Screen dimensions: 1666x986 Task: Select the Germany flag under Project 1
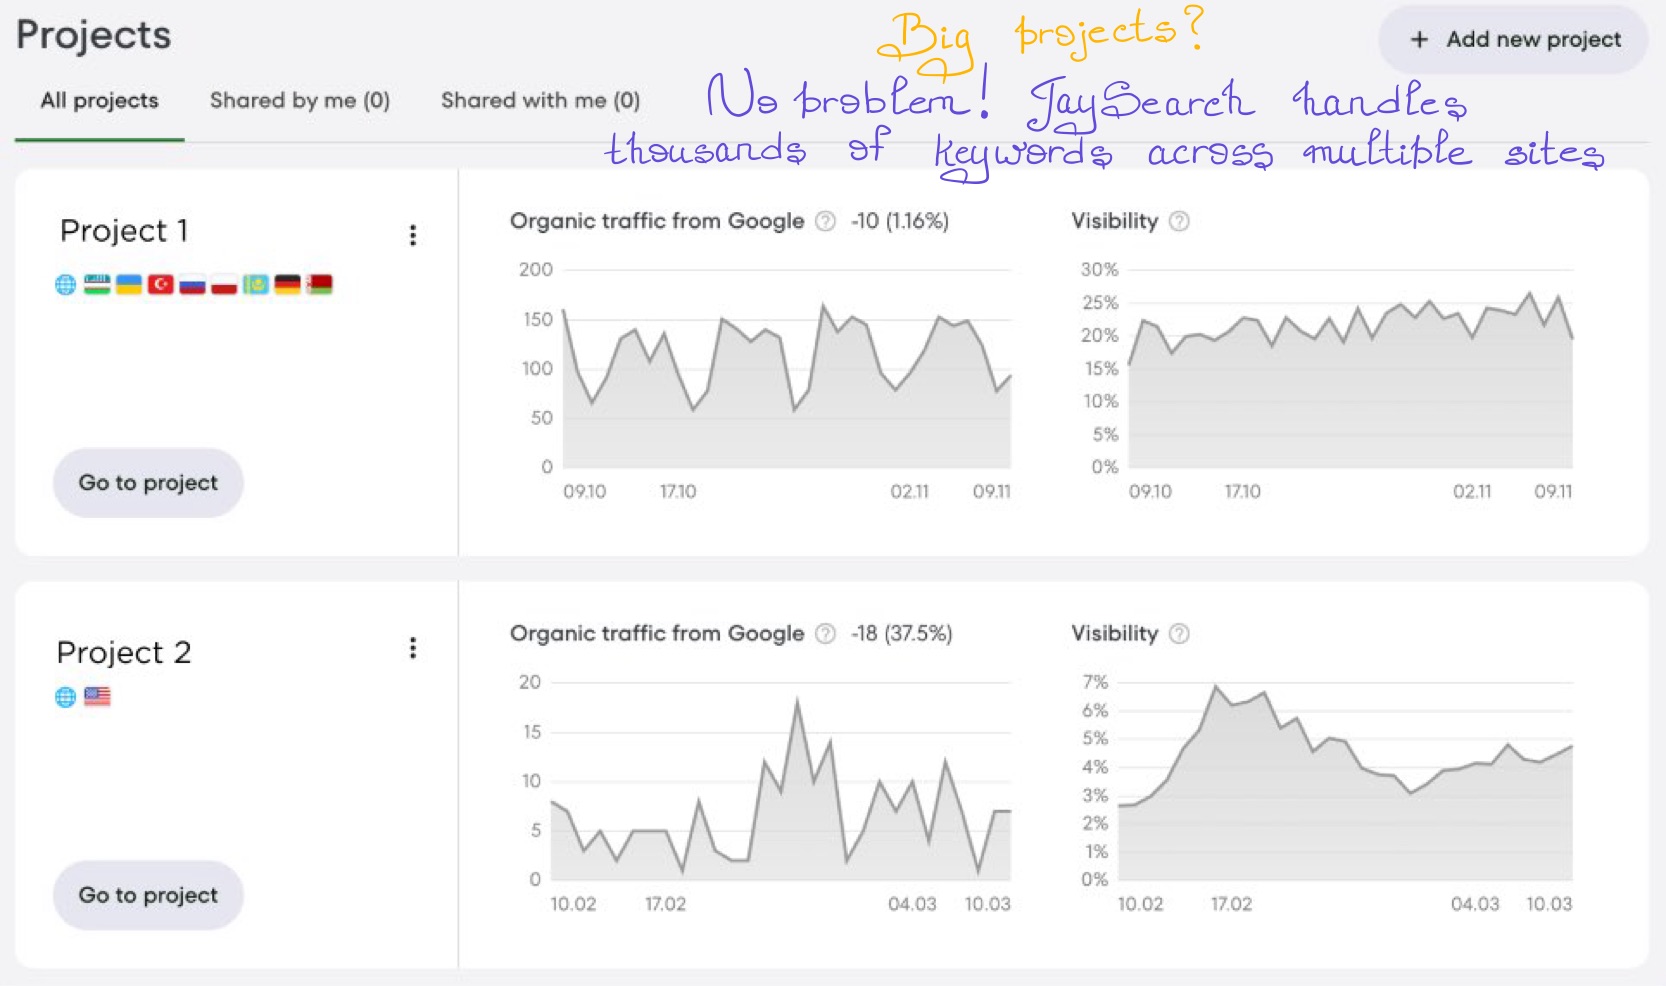click(x=289, y=283)
